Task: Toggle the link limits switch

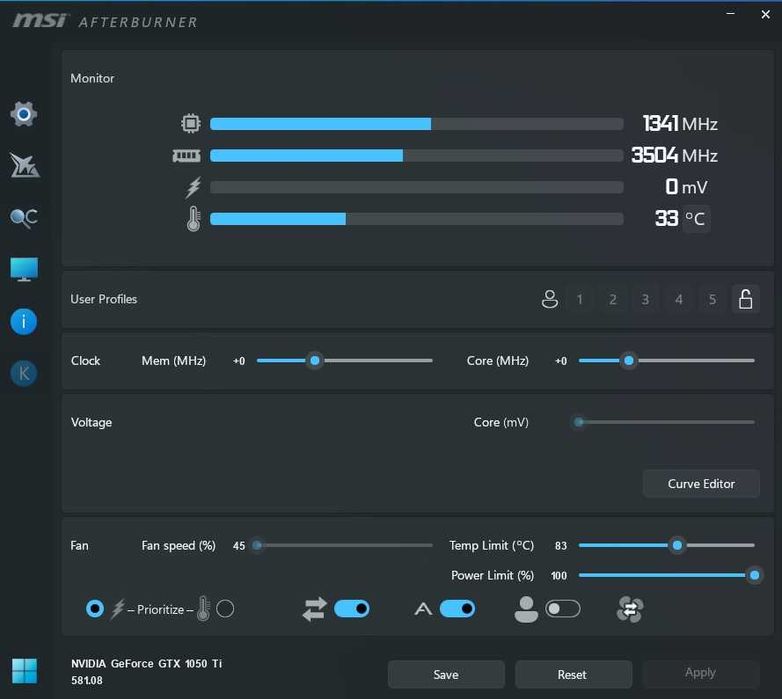Action: click(x=352, y=609)
